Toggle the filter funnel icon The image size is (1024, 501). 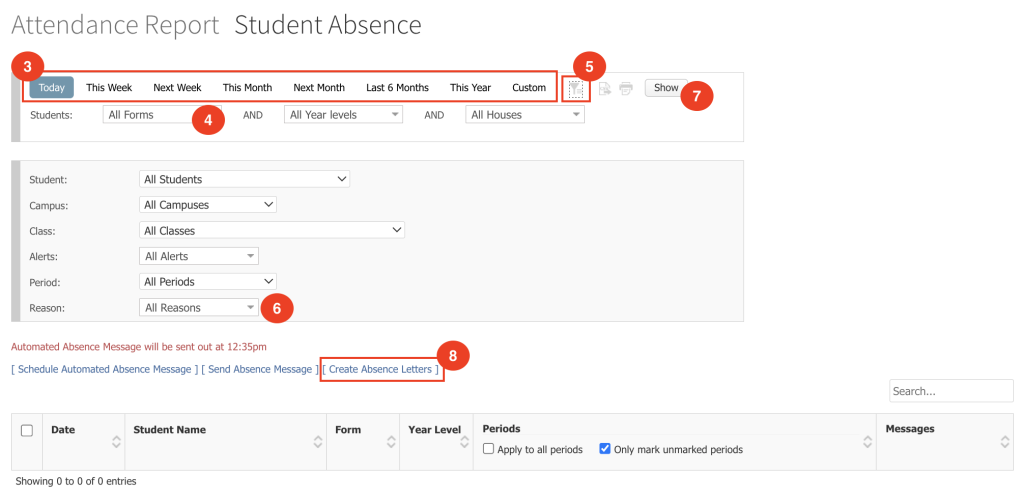pos(575,89)
